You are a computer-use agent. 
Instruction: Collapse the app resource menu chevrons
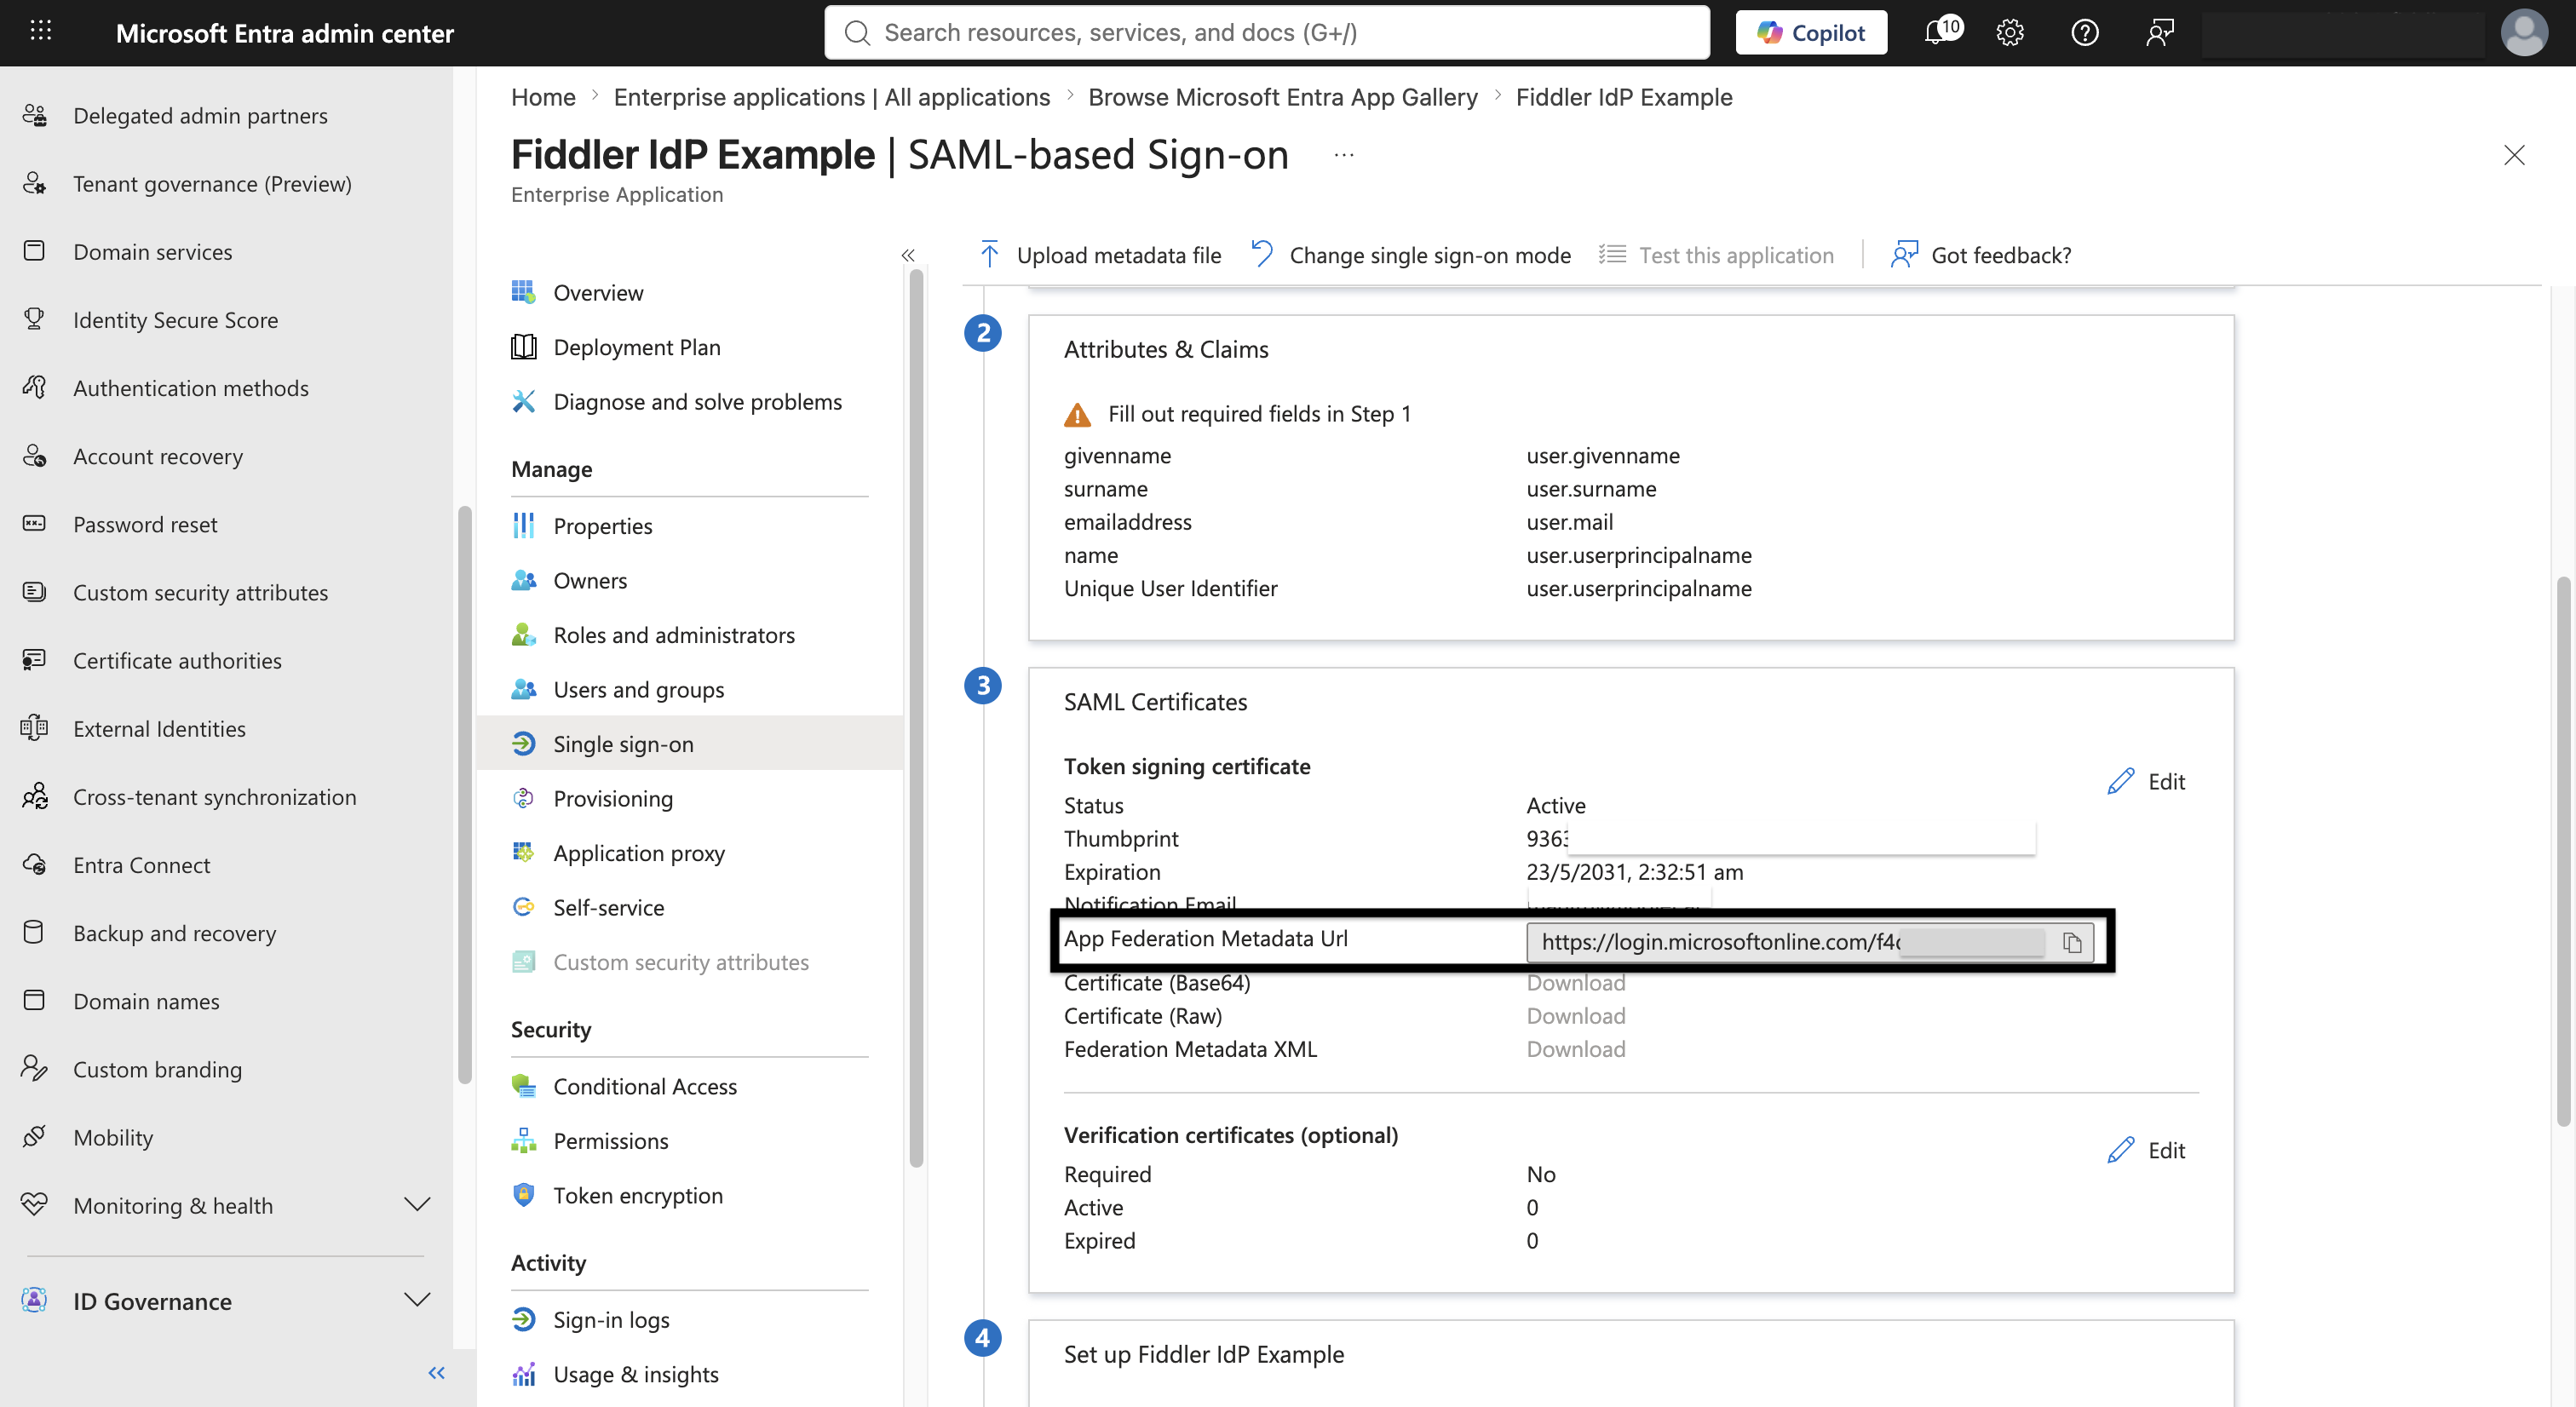(908, 255)
